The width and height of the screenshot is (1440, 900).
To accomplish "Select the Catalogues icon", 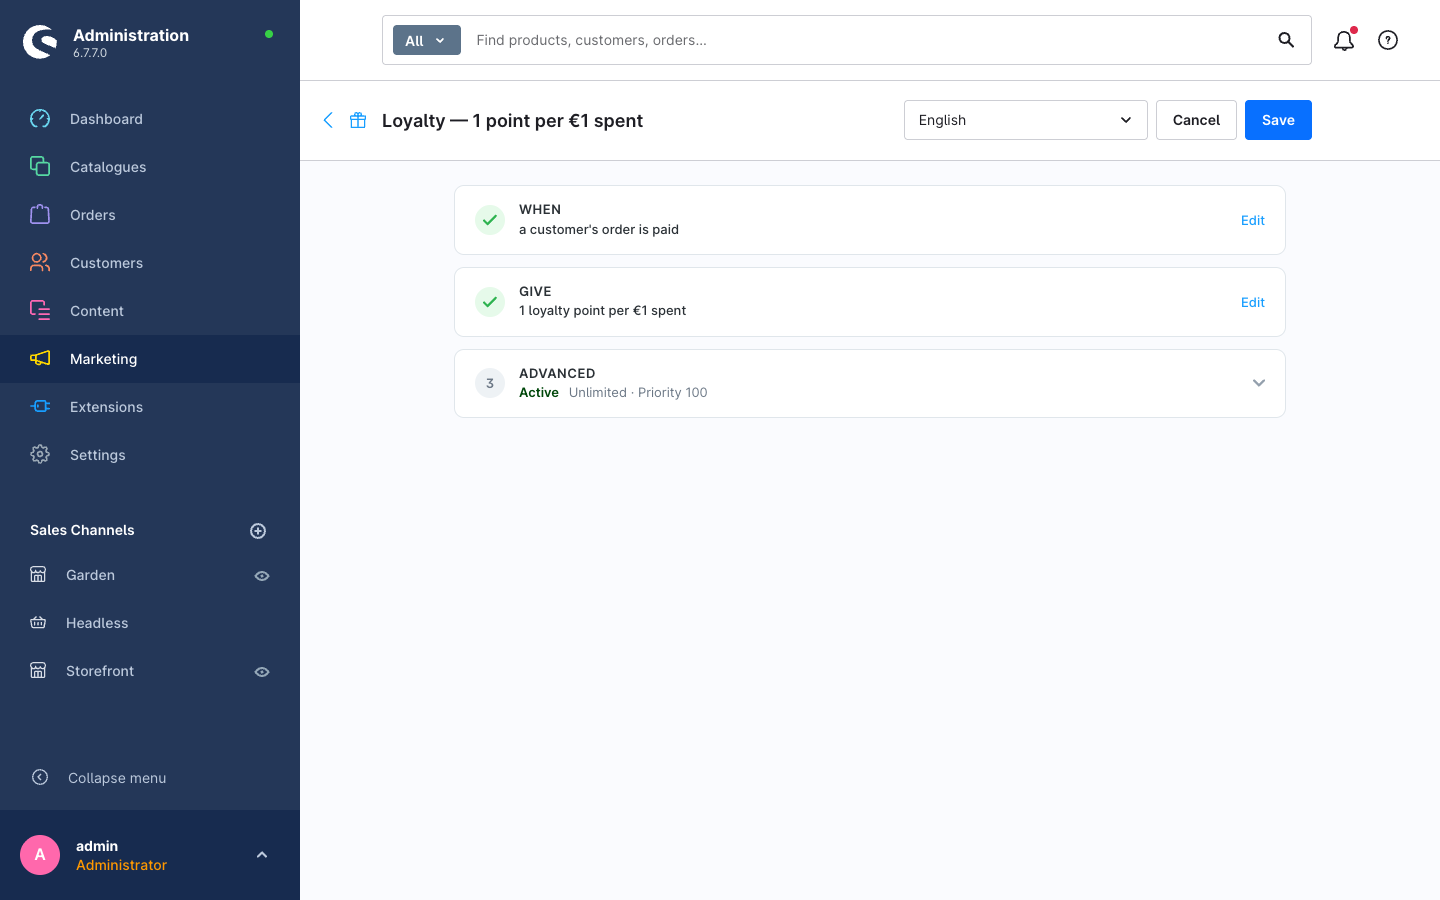I will [x=40, y=167].
